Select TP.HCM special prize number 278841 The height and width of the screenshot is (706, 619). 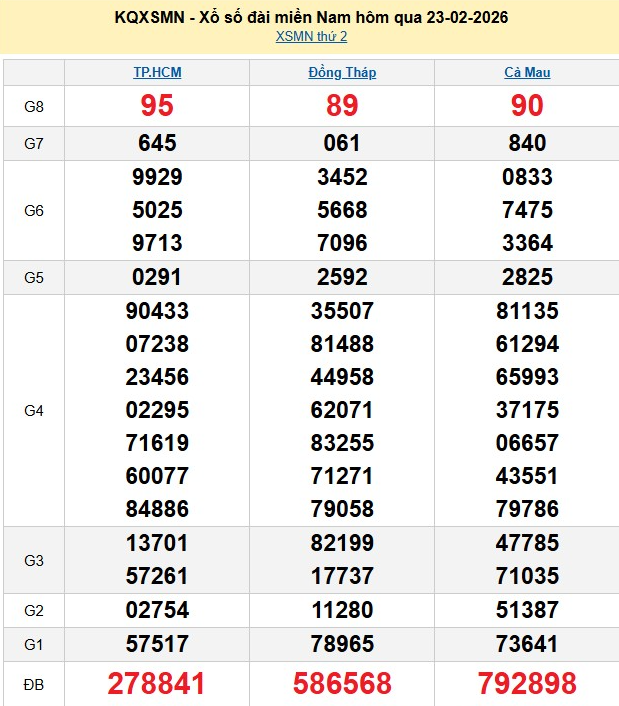pyautogui.click(x=157, y=683)
